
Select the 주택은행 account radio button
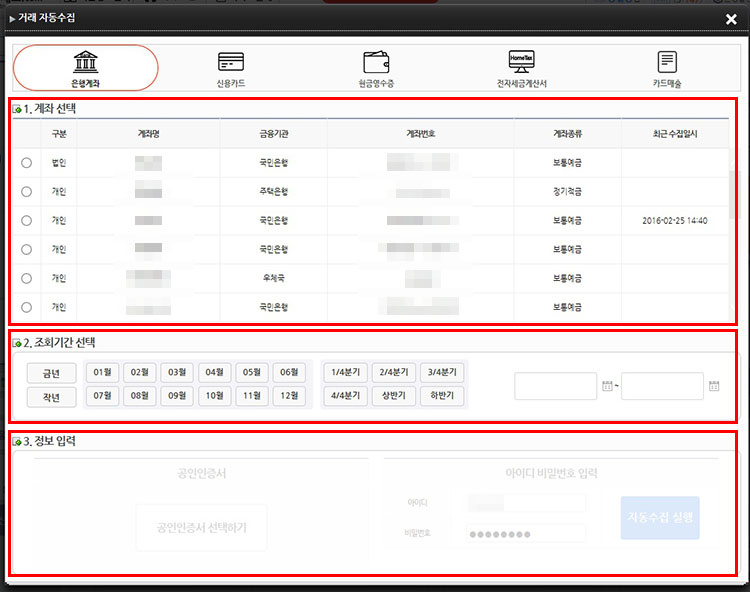[x=26, y=191]
